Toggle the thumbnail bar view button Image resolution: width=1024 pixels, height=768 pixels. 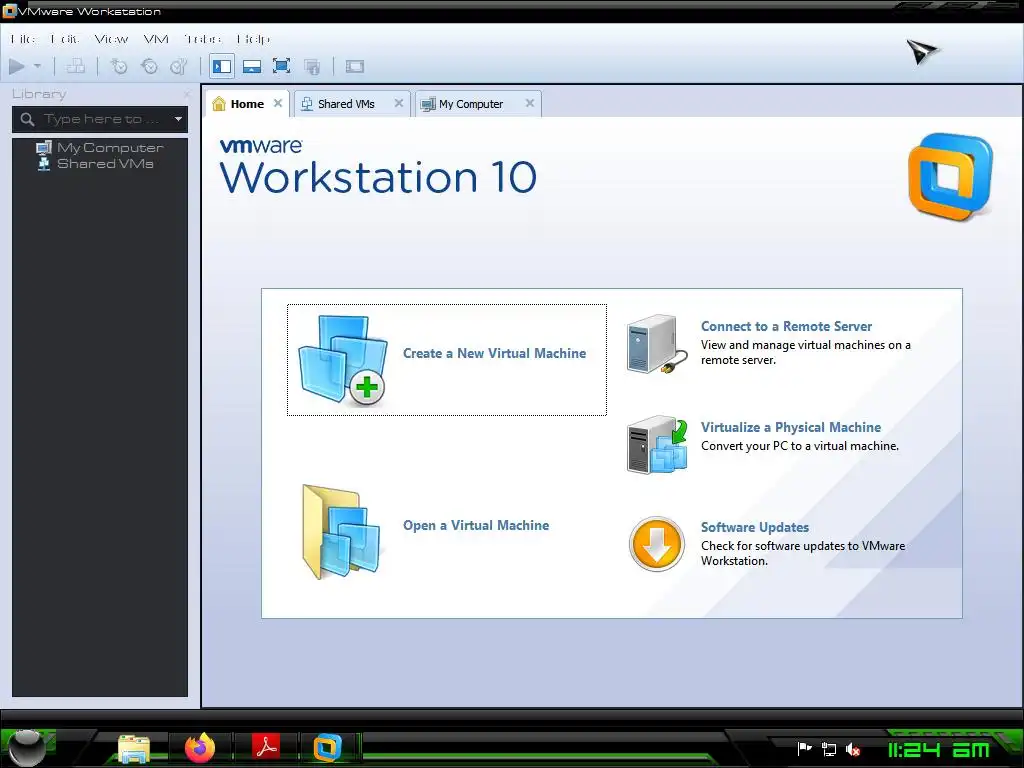pyautogui.click(x=252, y=66)
